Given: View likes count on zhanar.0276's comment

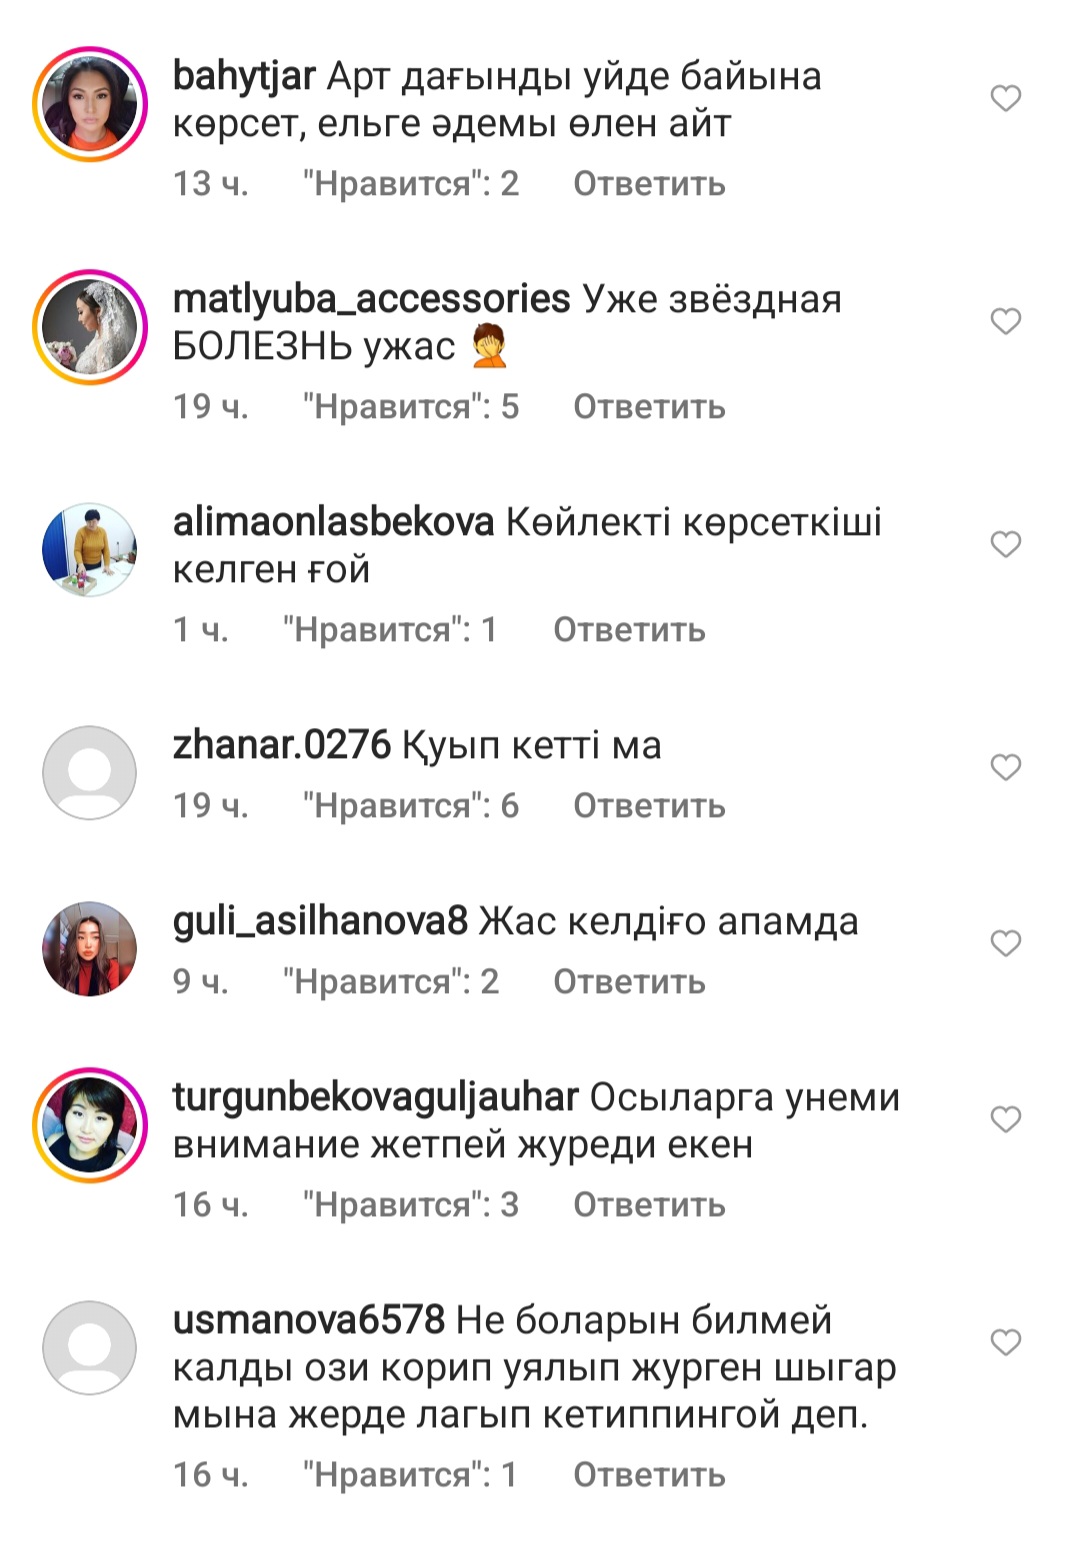Looking at the screenshot, I should coord(411,806).
